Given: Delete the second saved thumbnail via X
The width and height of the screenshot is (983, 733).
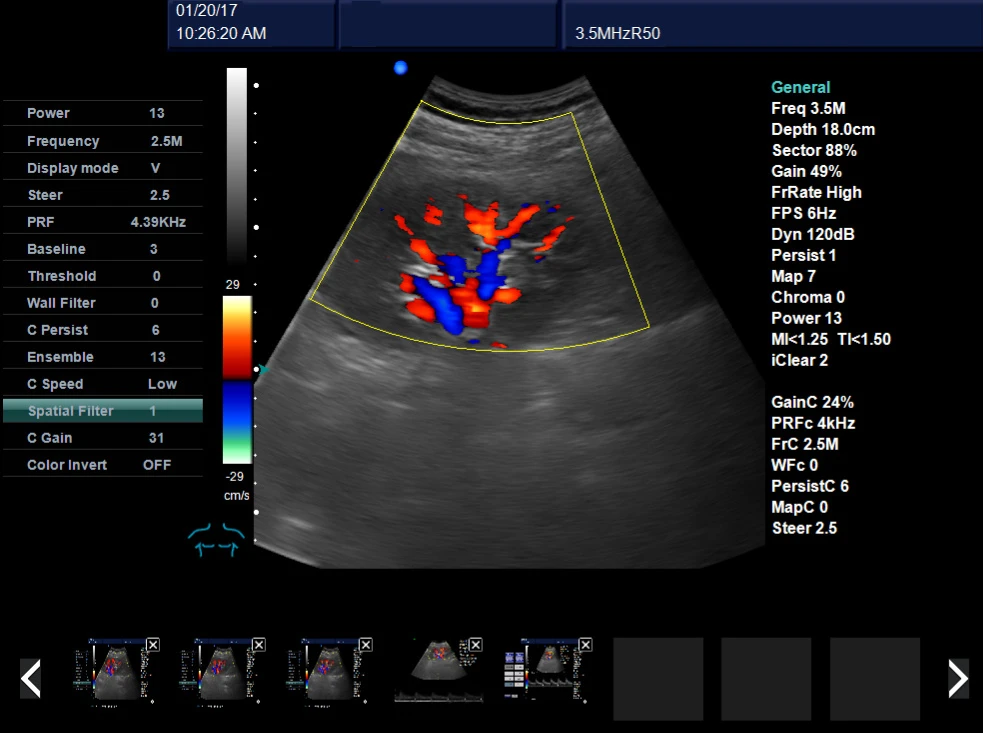Looking at the screenshot, I should 259,645.
